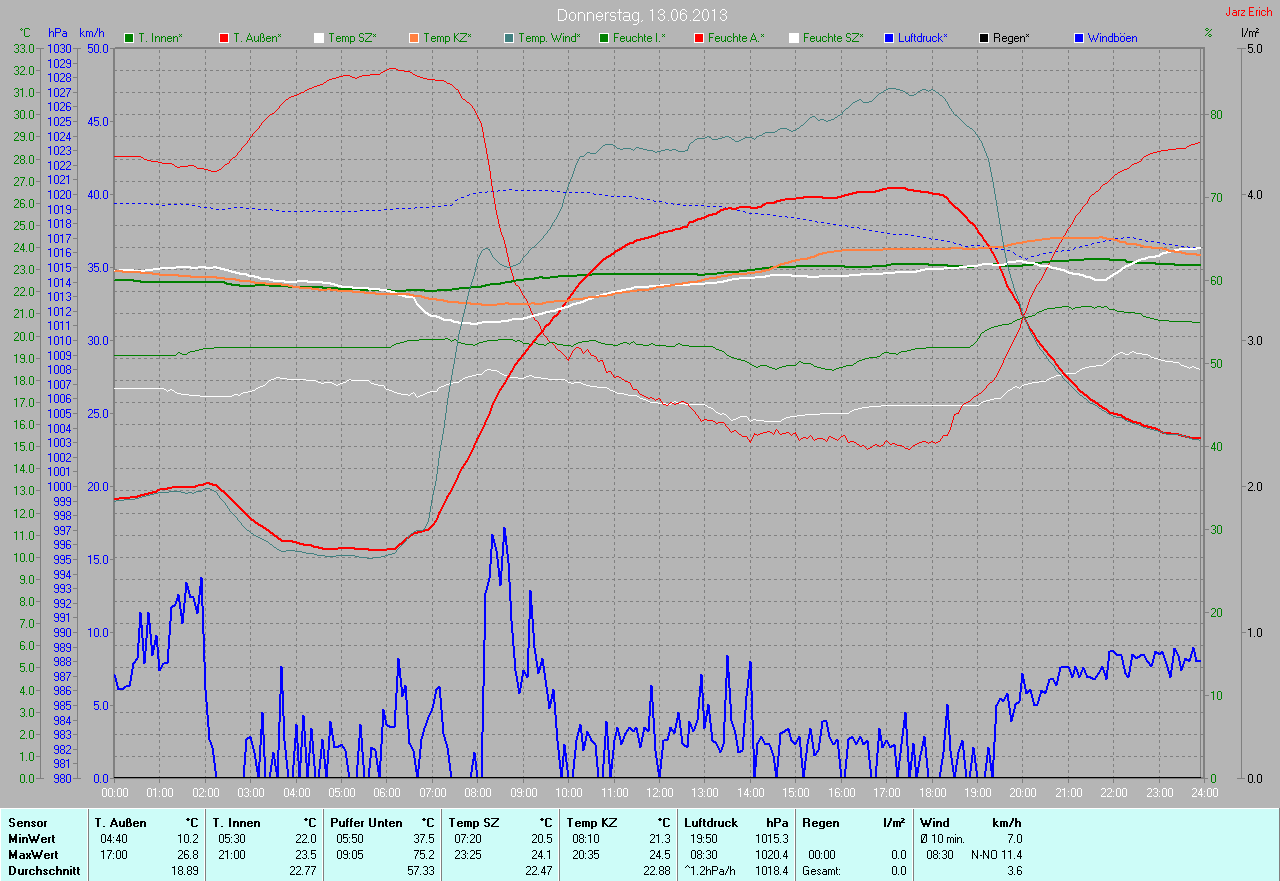
Task: Click the Wind column header in table
Action: (x=935, y=823)
